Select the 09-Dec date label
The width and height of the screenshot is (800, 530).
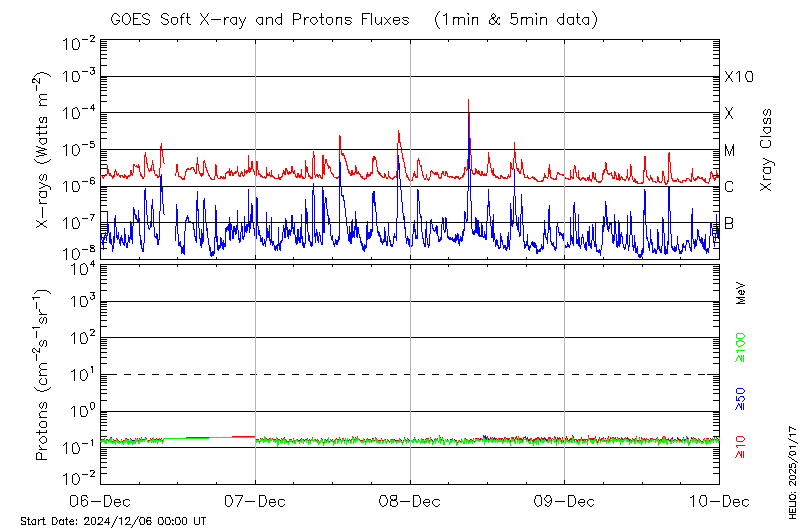[x=565, y=500]
